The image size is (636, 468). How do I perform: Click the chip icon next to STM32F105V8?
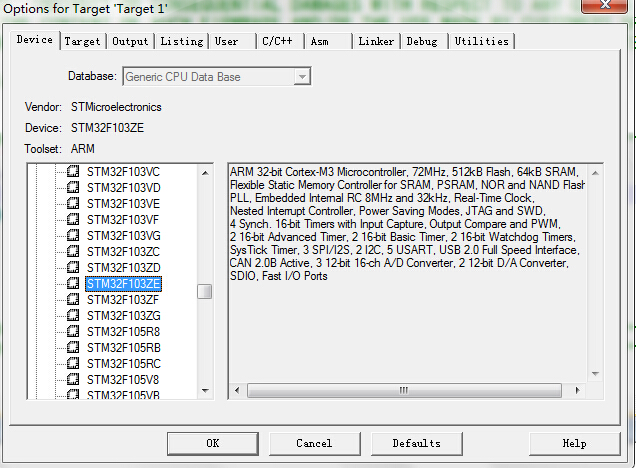[x=73, y=379]
